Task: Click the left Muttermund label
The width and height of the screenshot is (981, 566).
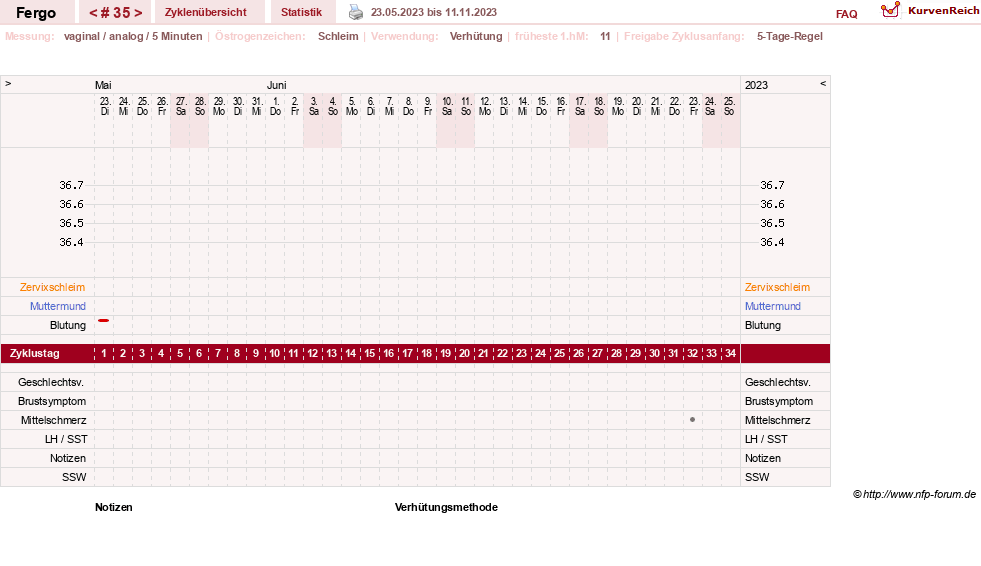Action: pos(58,306)
